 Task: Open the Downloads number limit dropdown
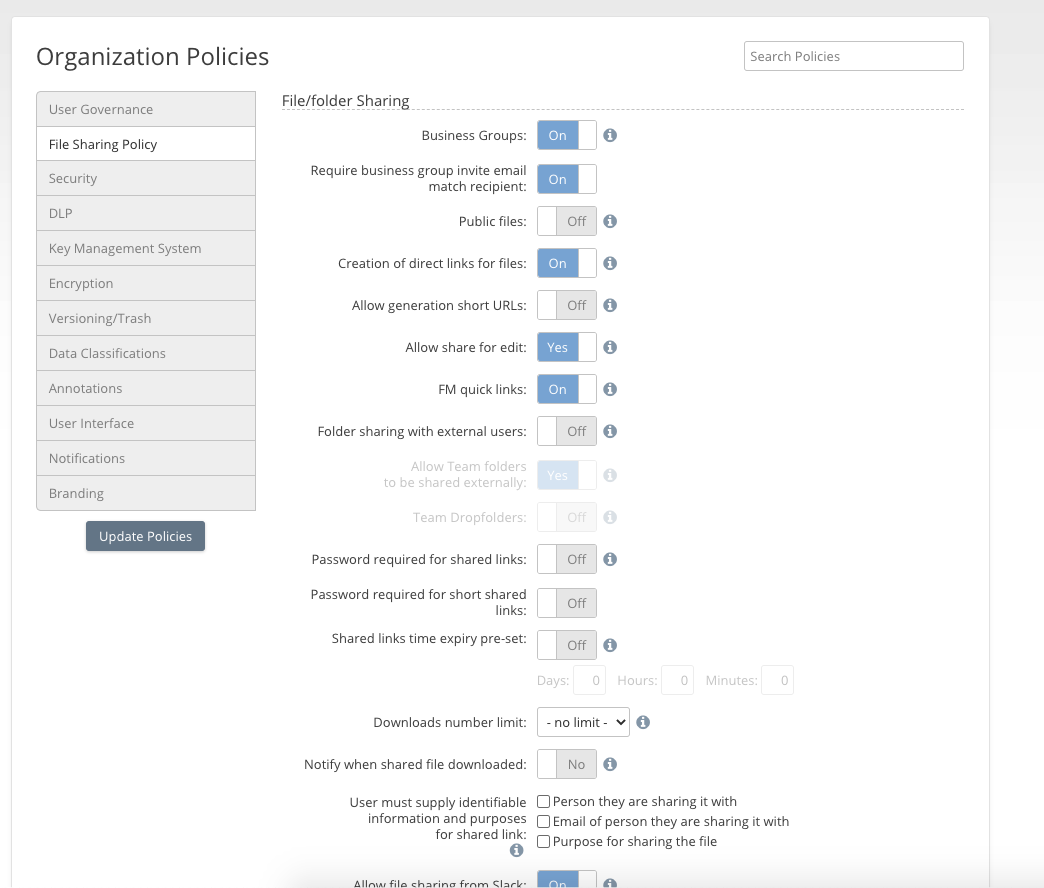pyautogui.click(x=583, y=722)
